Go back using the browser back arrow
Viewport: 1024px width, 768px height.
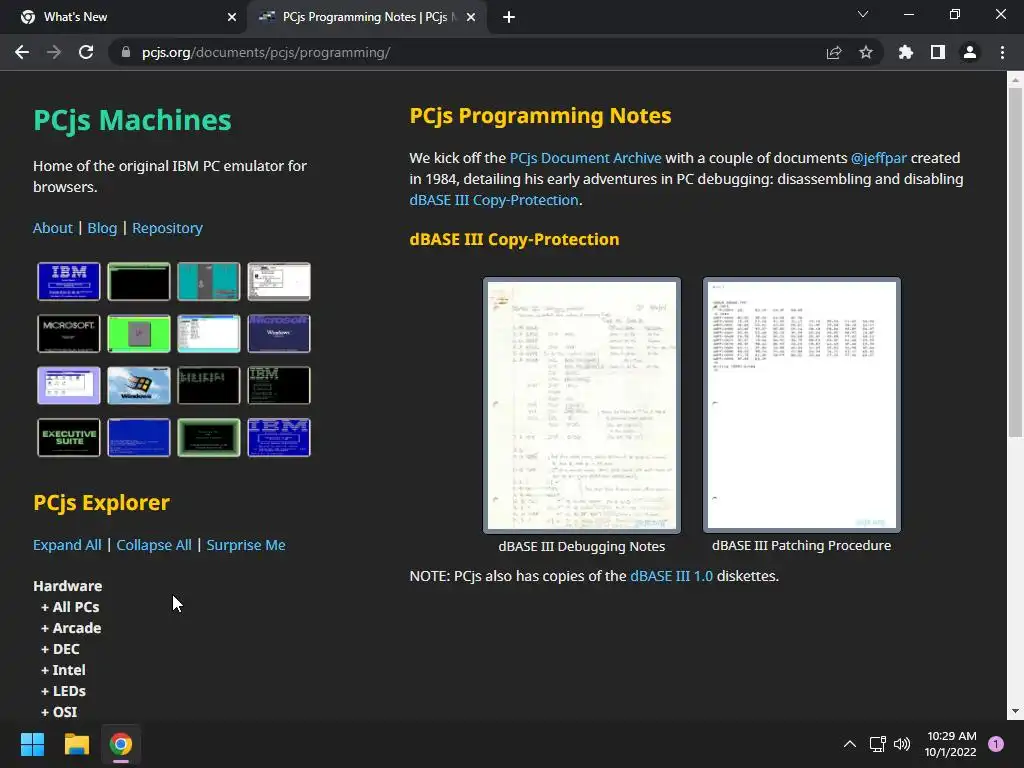tap(22, 52)
